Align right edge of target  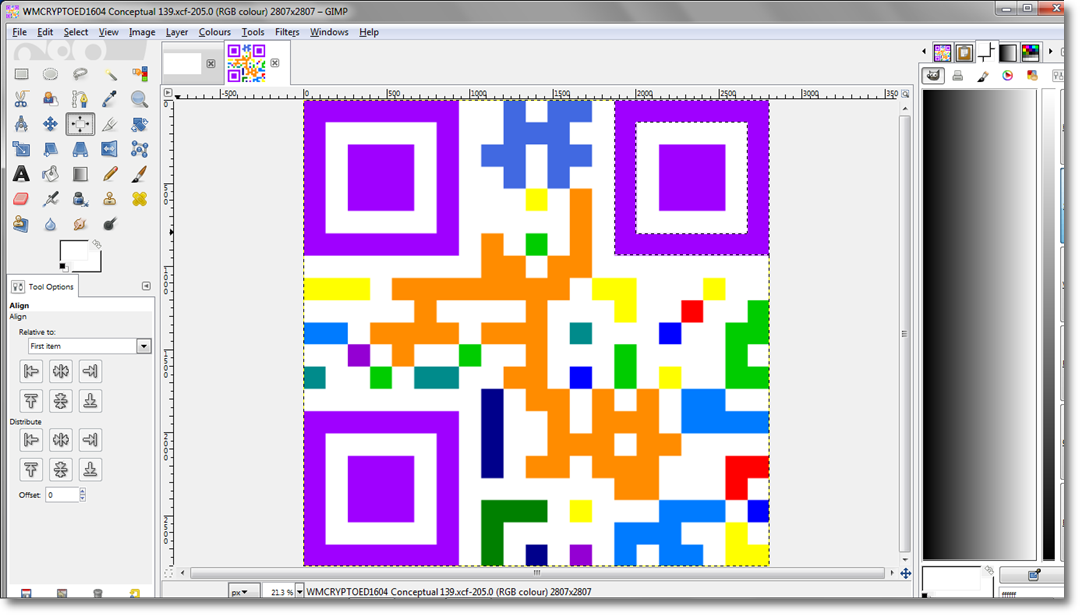click(x=90, y=371)
